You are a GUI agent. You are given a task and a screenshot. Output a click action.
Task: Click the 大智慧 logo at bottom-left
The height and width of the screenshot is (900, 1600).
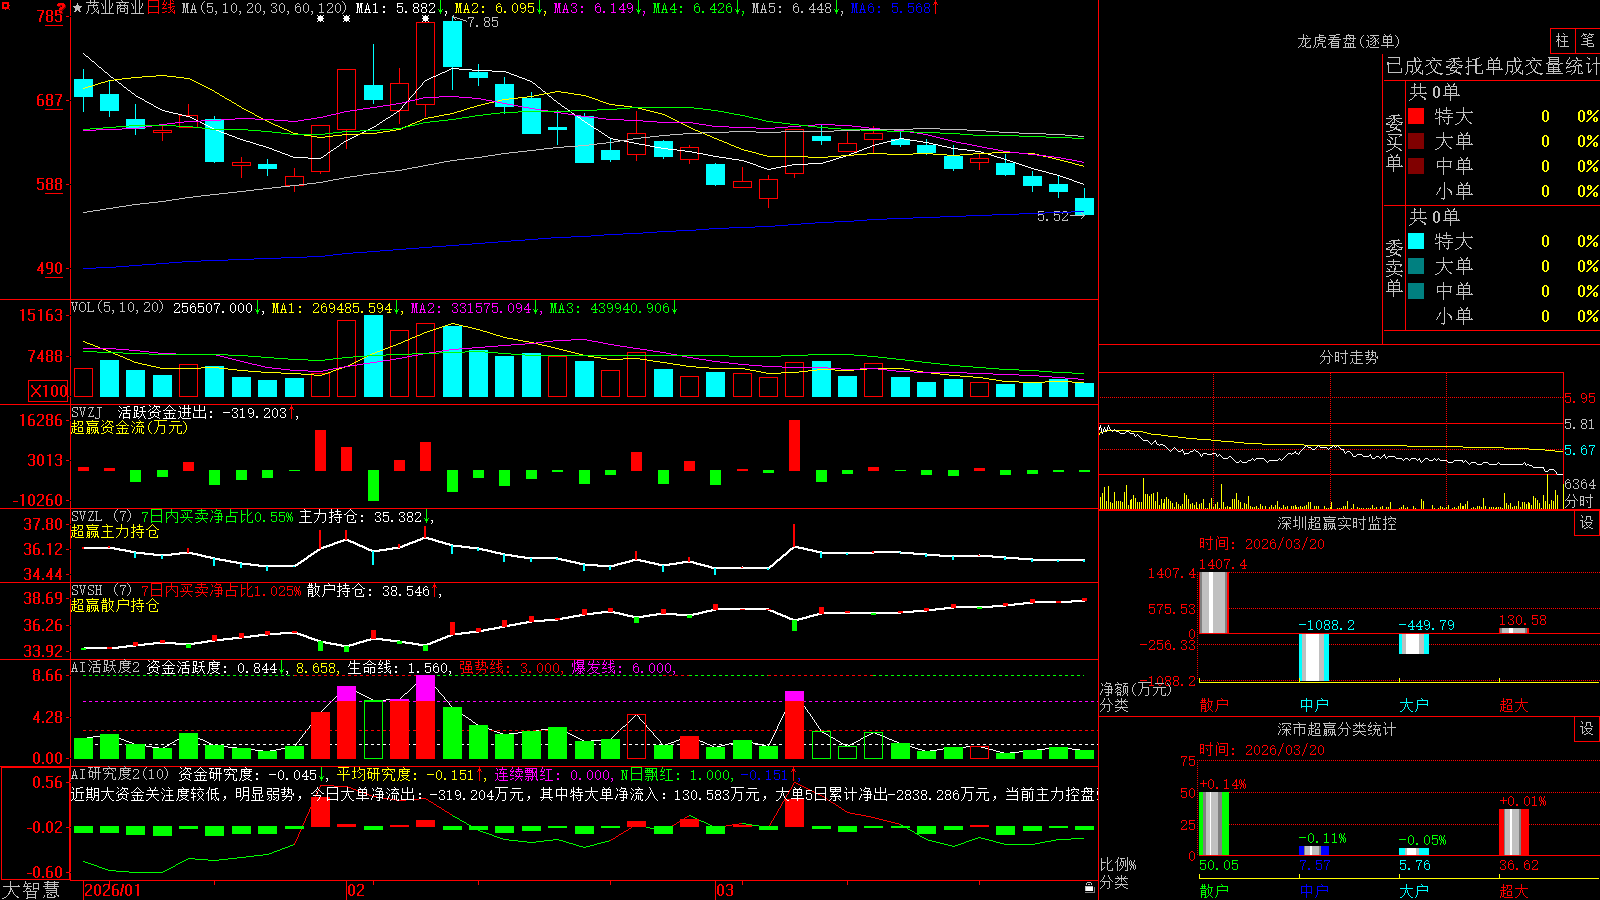click(x=31, y=889)
